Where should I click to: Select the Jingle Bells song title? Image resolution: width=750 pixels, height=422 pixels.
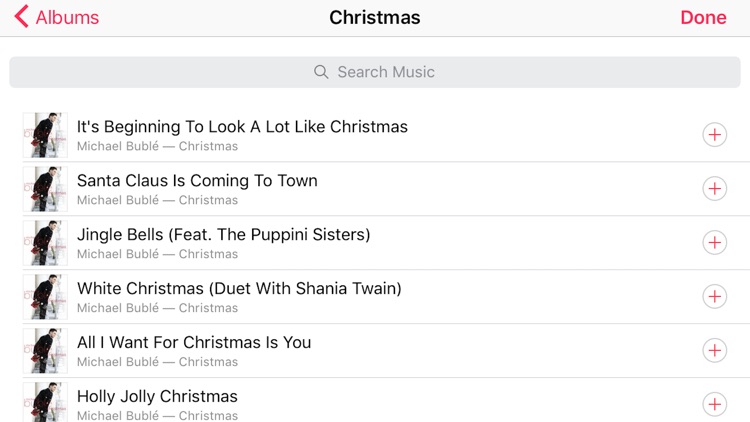[223, 234]
